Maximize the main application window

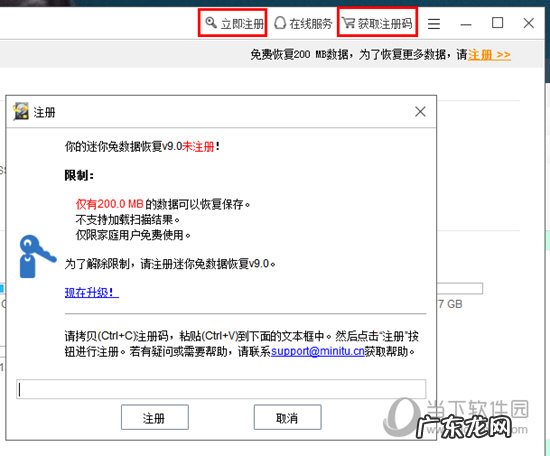pyautogui.click(x=497, y=23)
